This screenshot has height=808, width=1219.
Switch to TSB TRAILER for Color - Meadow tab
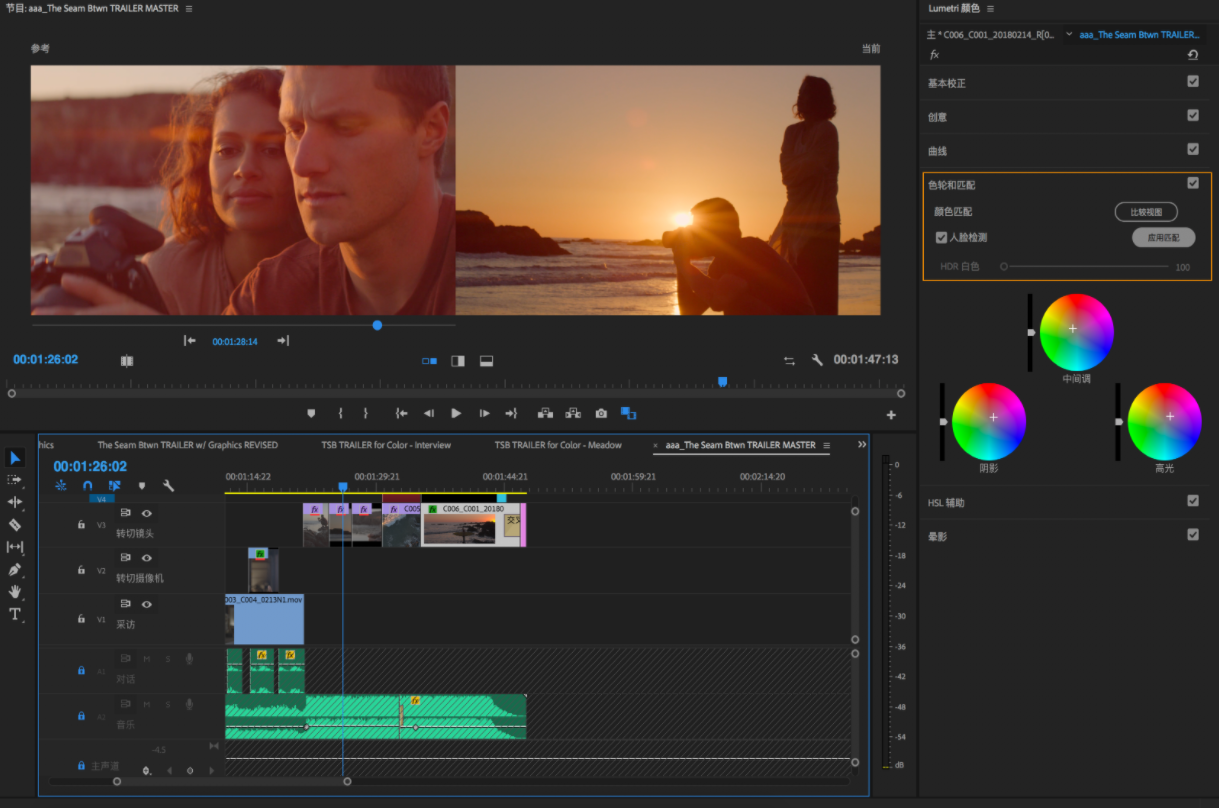557,445
